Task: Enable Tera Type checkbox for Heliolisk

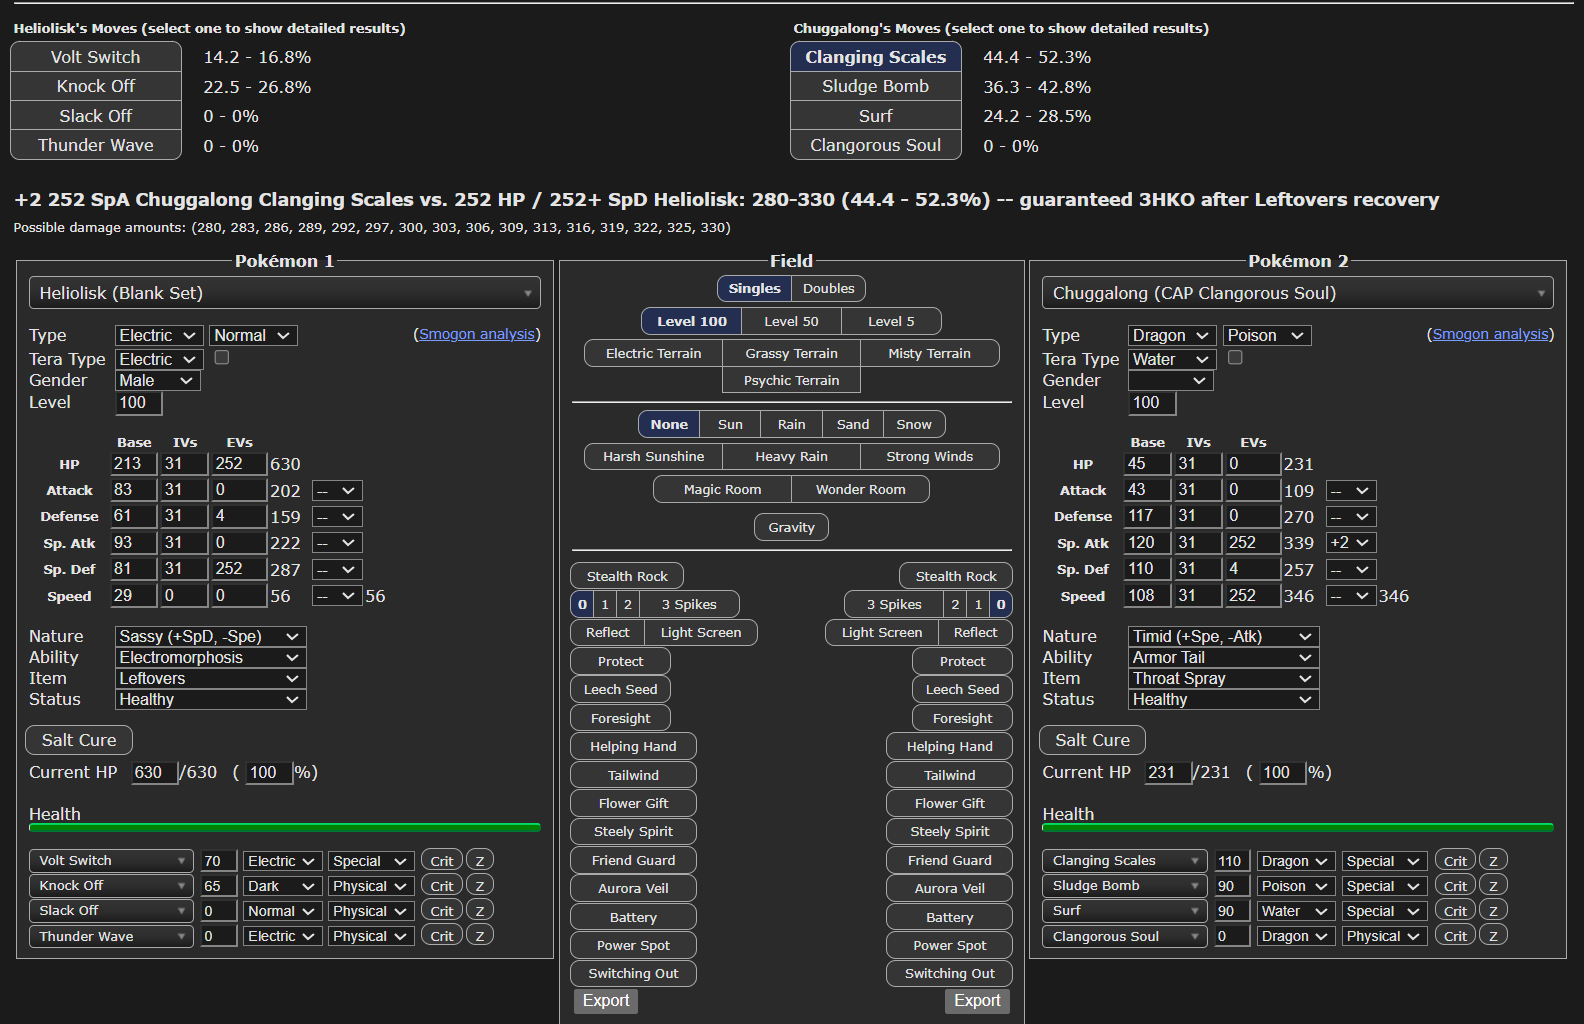Action: [222, 358]
